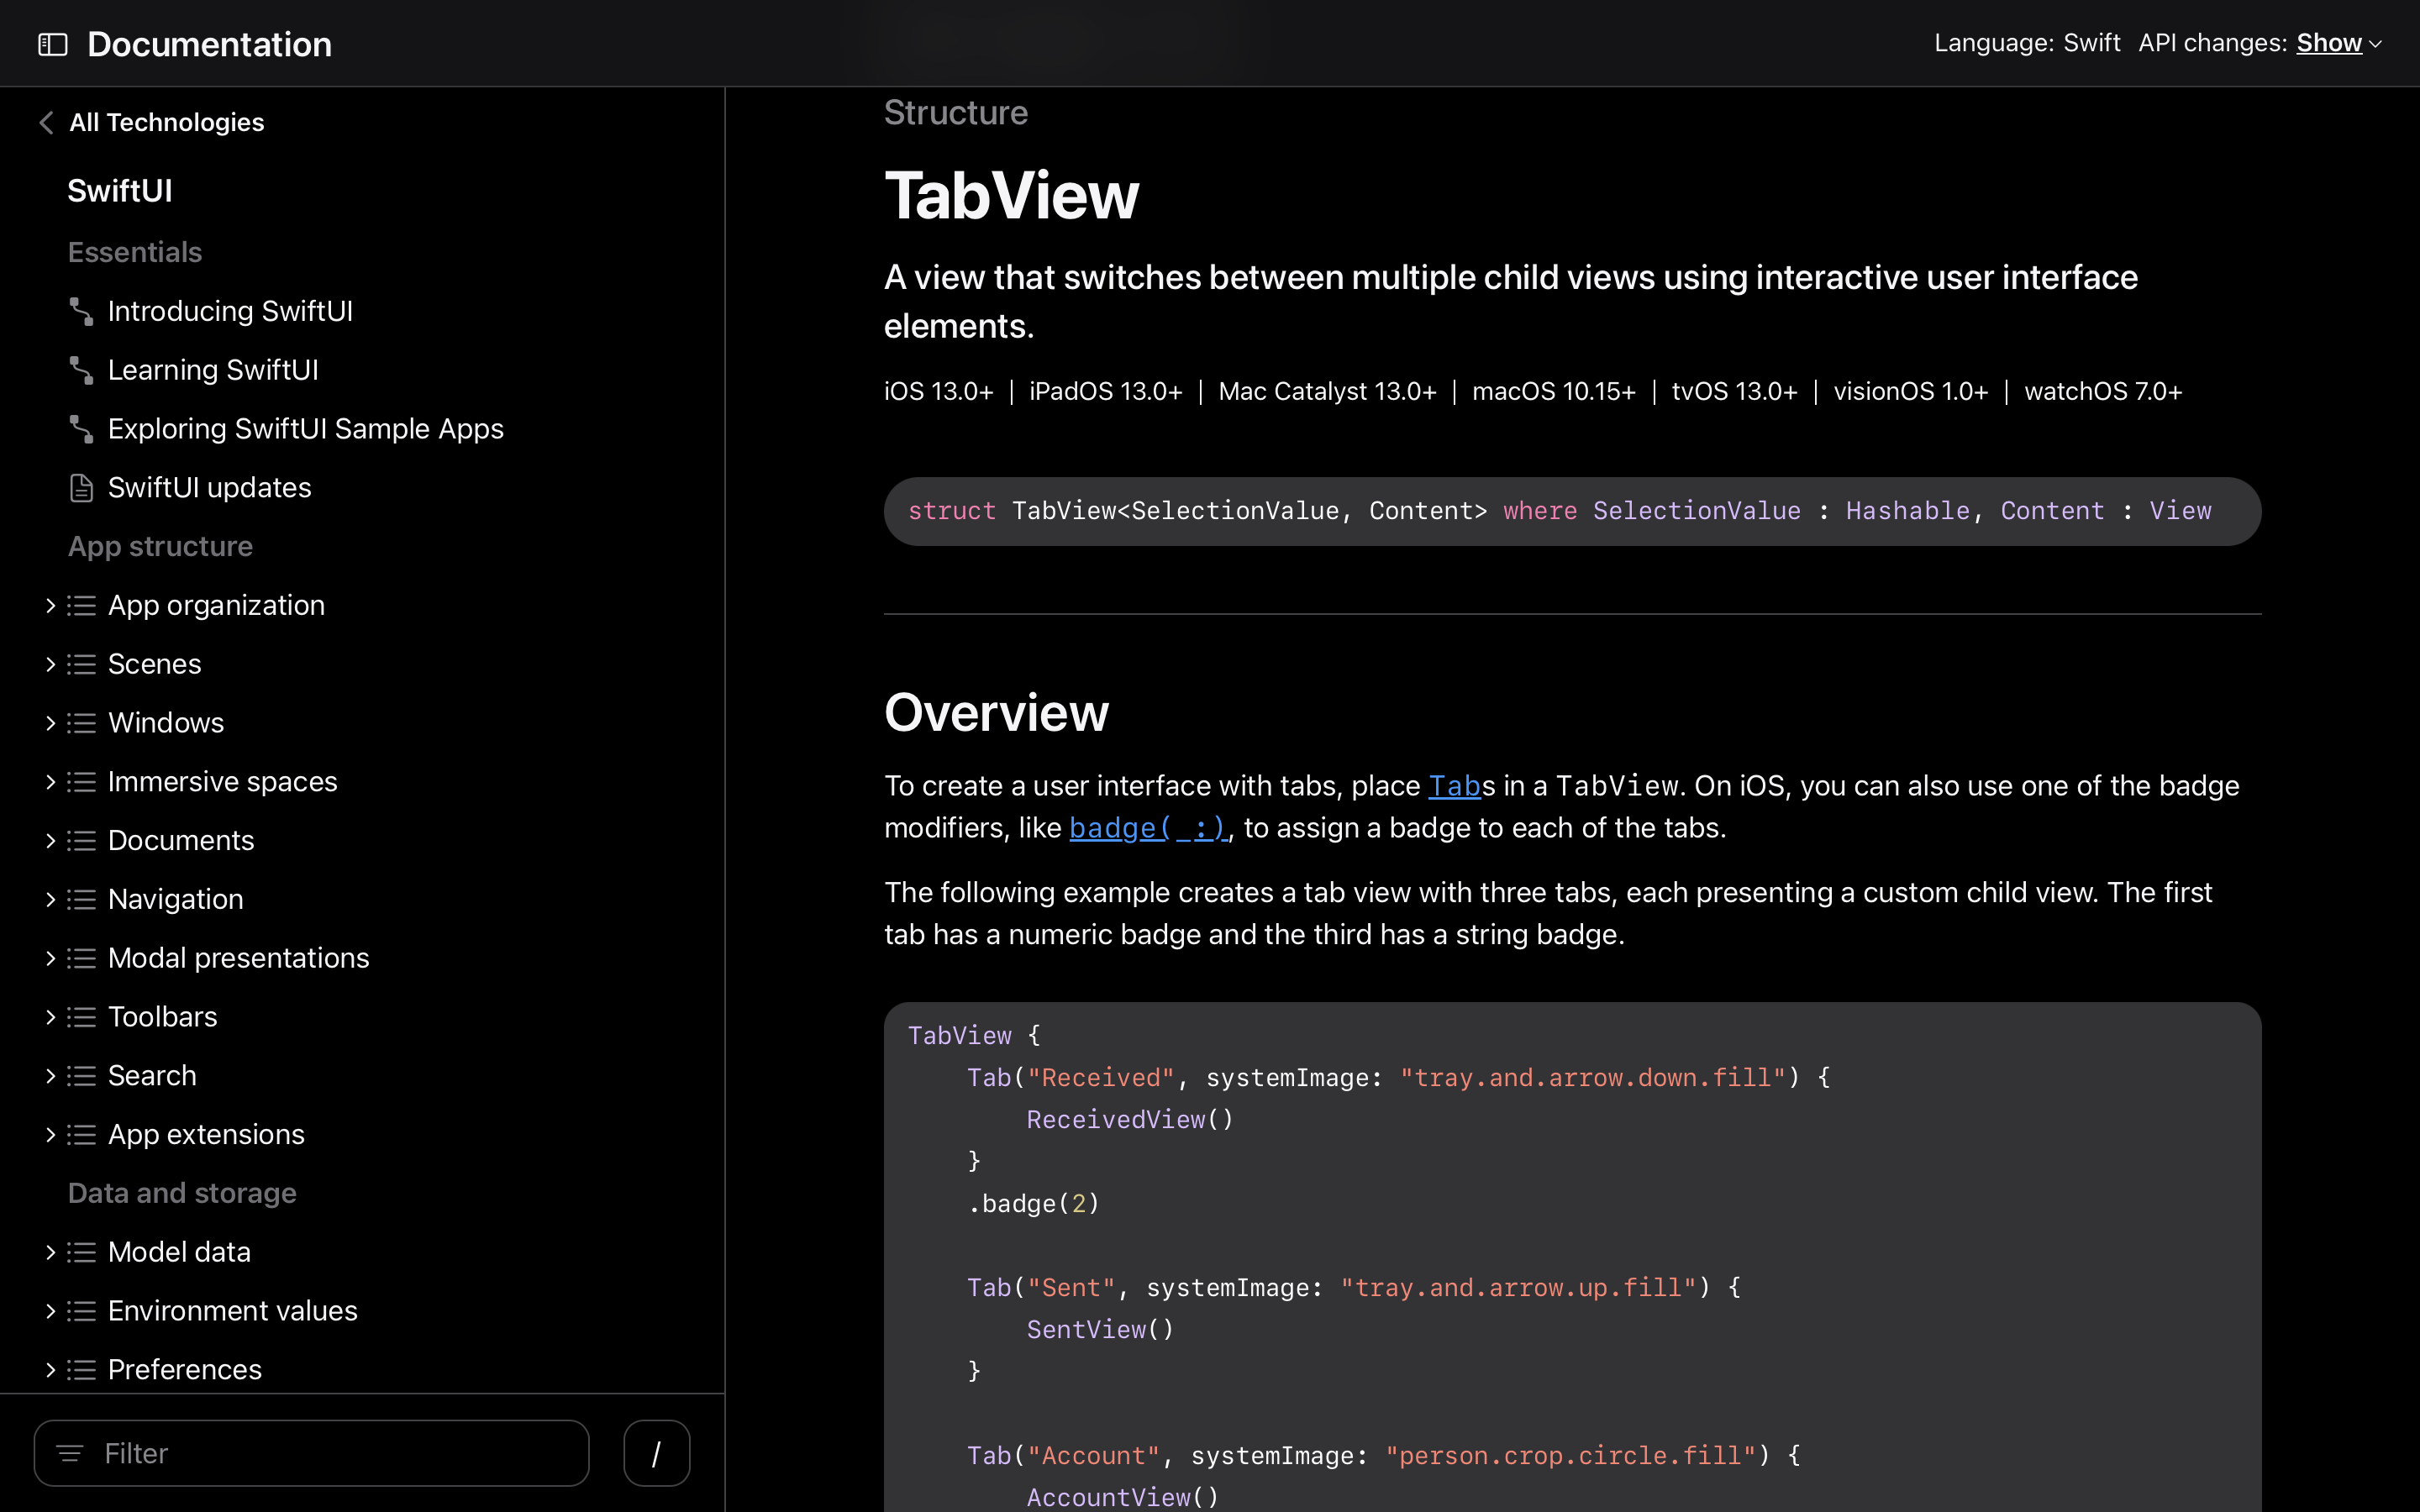Image resolution: width=2420 pixels, height=1512 pixels.
Task: Select Environment values in the sidebar
Action: [x=232, y=1311]
